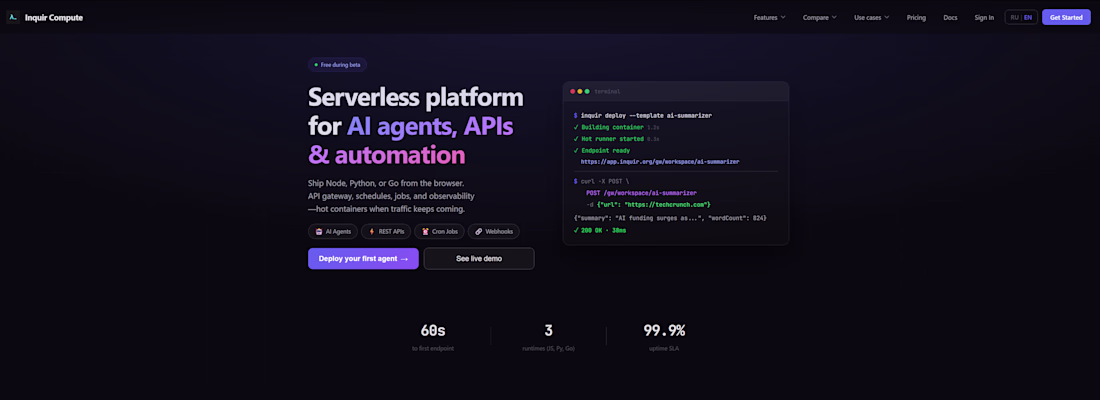Open See live demo
Image resolution: width=1100 pixels, height=400 pixels.
479,258
